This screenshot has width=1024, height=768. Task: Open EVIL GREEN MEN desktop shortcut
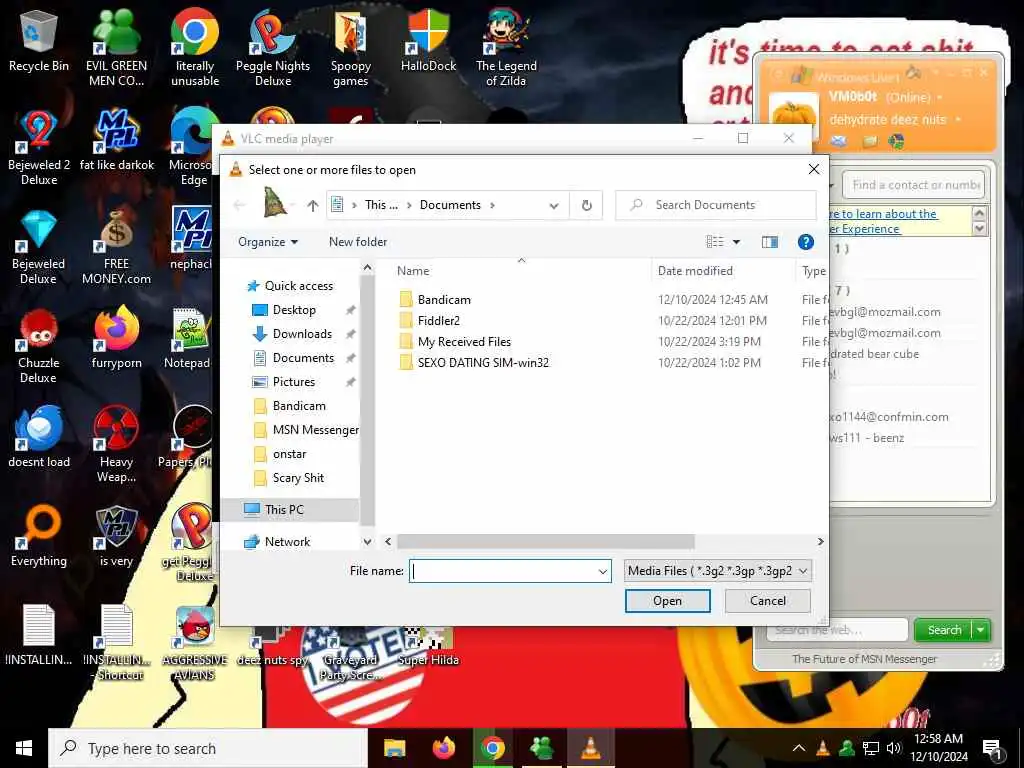coord(116,48)
